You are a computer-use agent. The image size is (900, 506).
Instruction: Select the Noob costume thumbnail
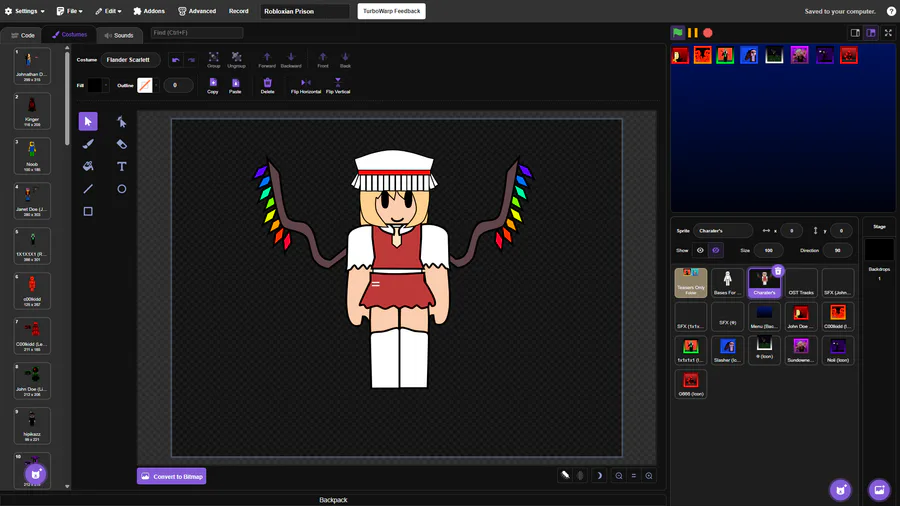click(32, 155)
